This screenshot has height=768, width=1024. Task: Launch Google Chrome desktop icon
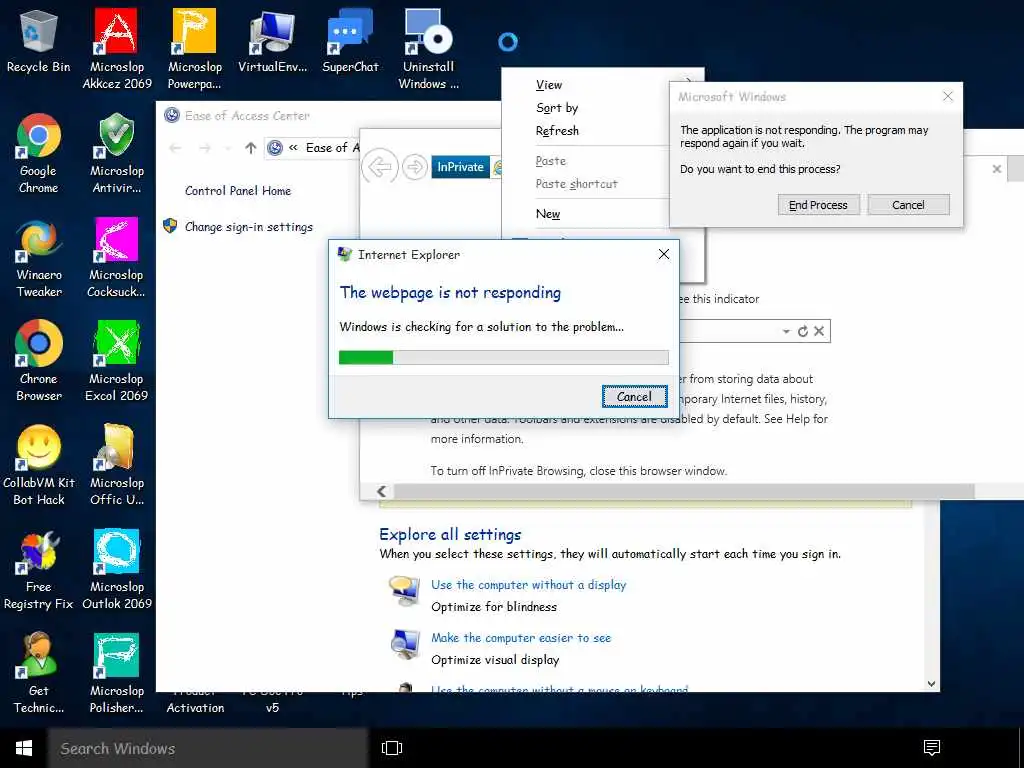(39, 153)
